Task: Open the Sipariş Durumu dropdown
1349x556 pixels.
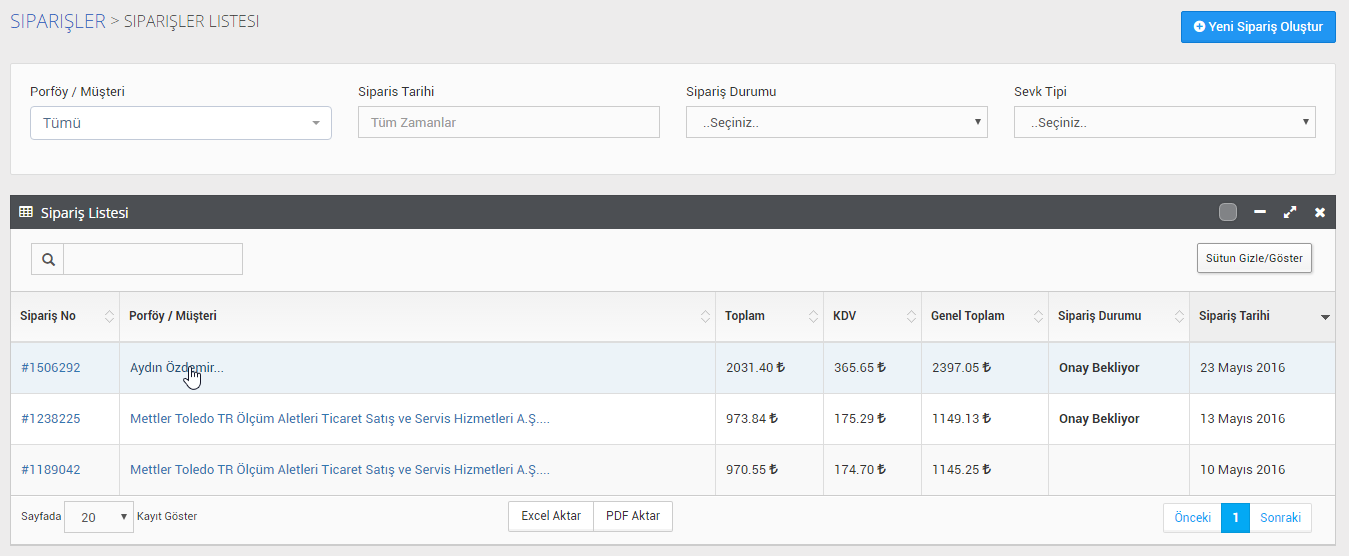Action: [837, 122]
